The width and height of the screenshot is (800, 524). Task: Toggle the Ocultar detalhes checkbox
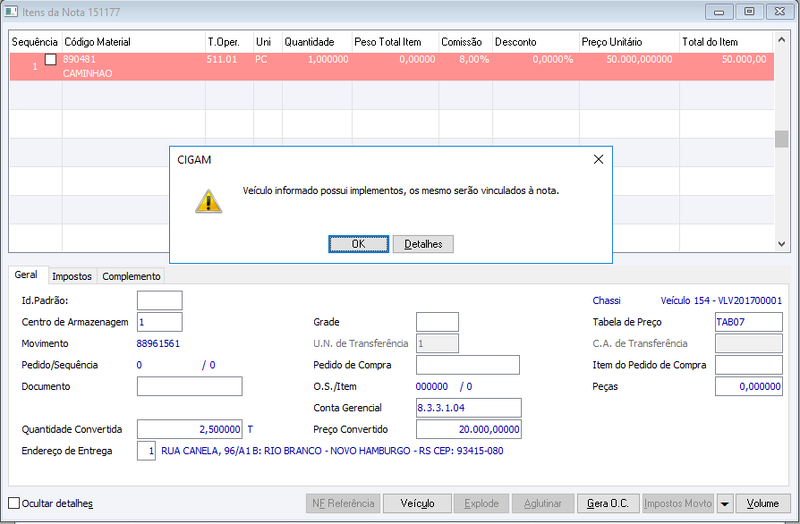click(x=14, y=503)
